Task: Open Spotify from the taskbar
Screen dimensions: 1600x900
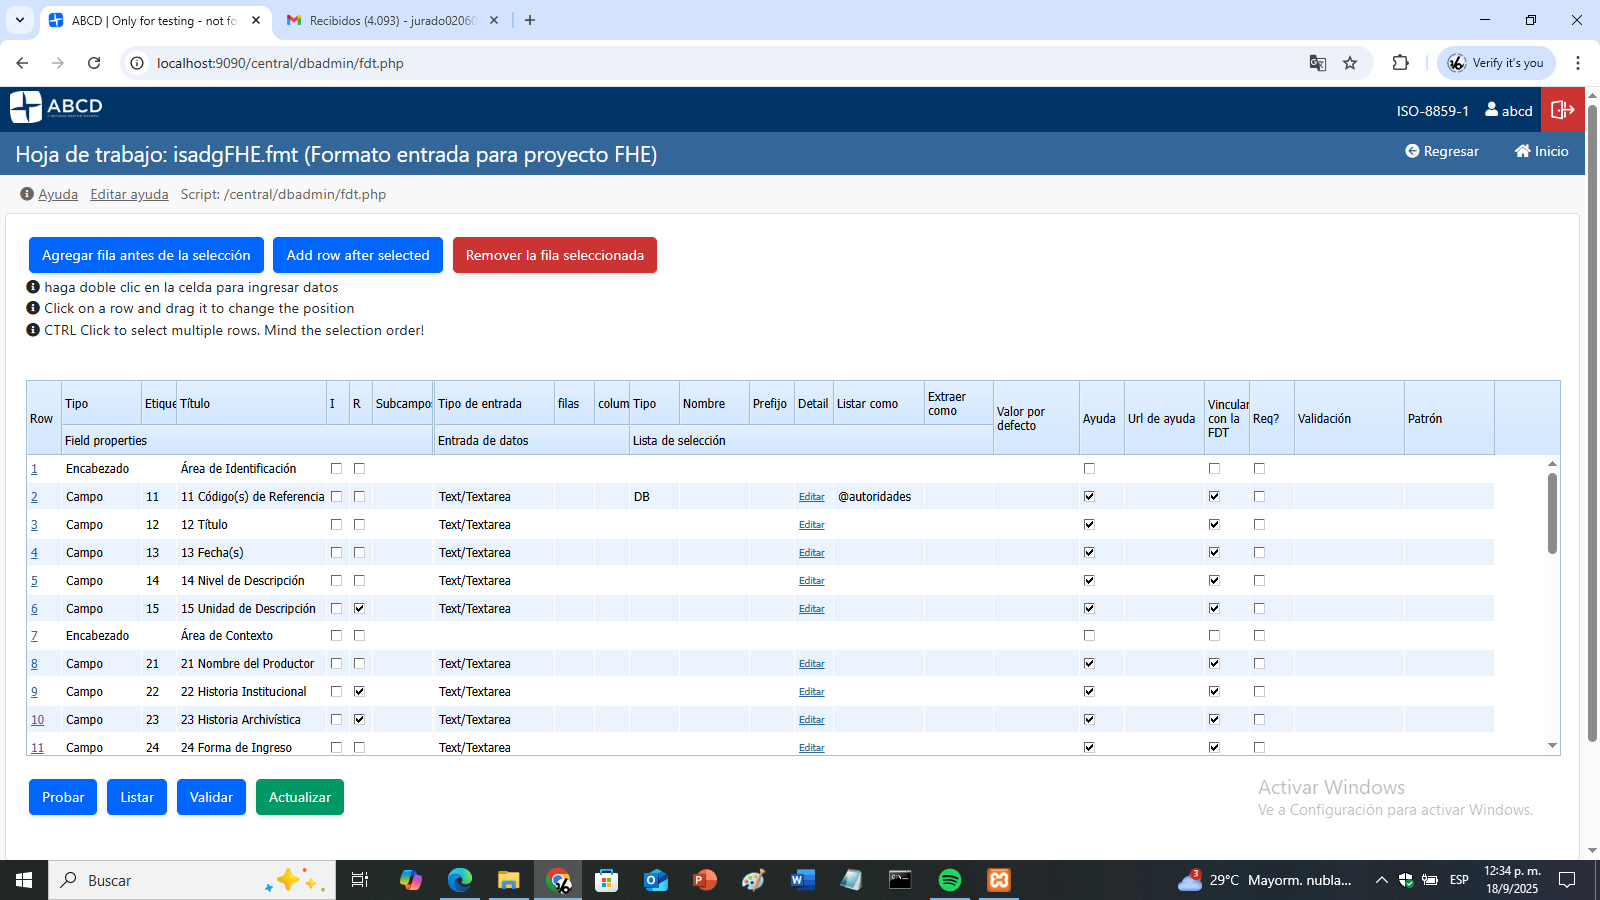Action: [949, 880]
